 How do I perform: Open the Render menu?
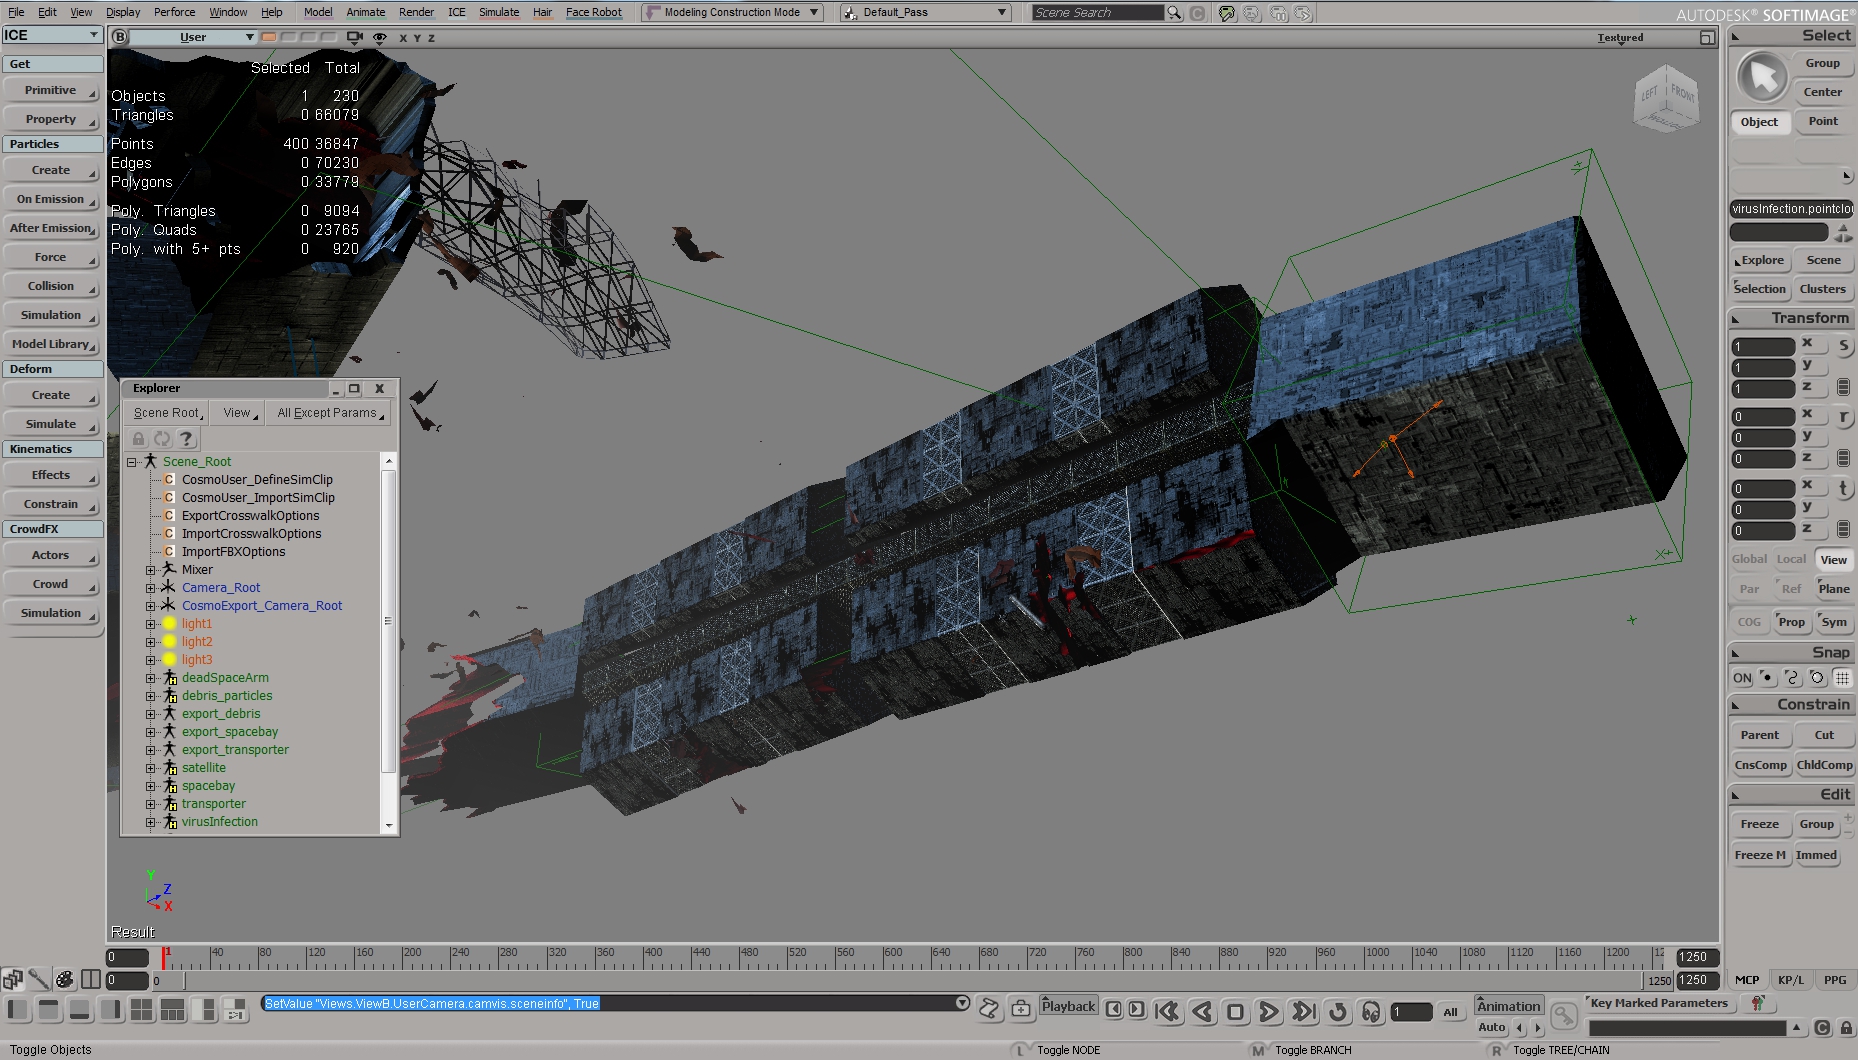point(416,12)
